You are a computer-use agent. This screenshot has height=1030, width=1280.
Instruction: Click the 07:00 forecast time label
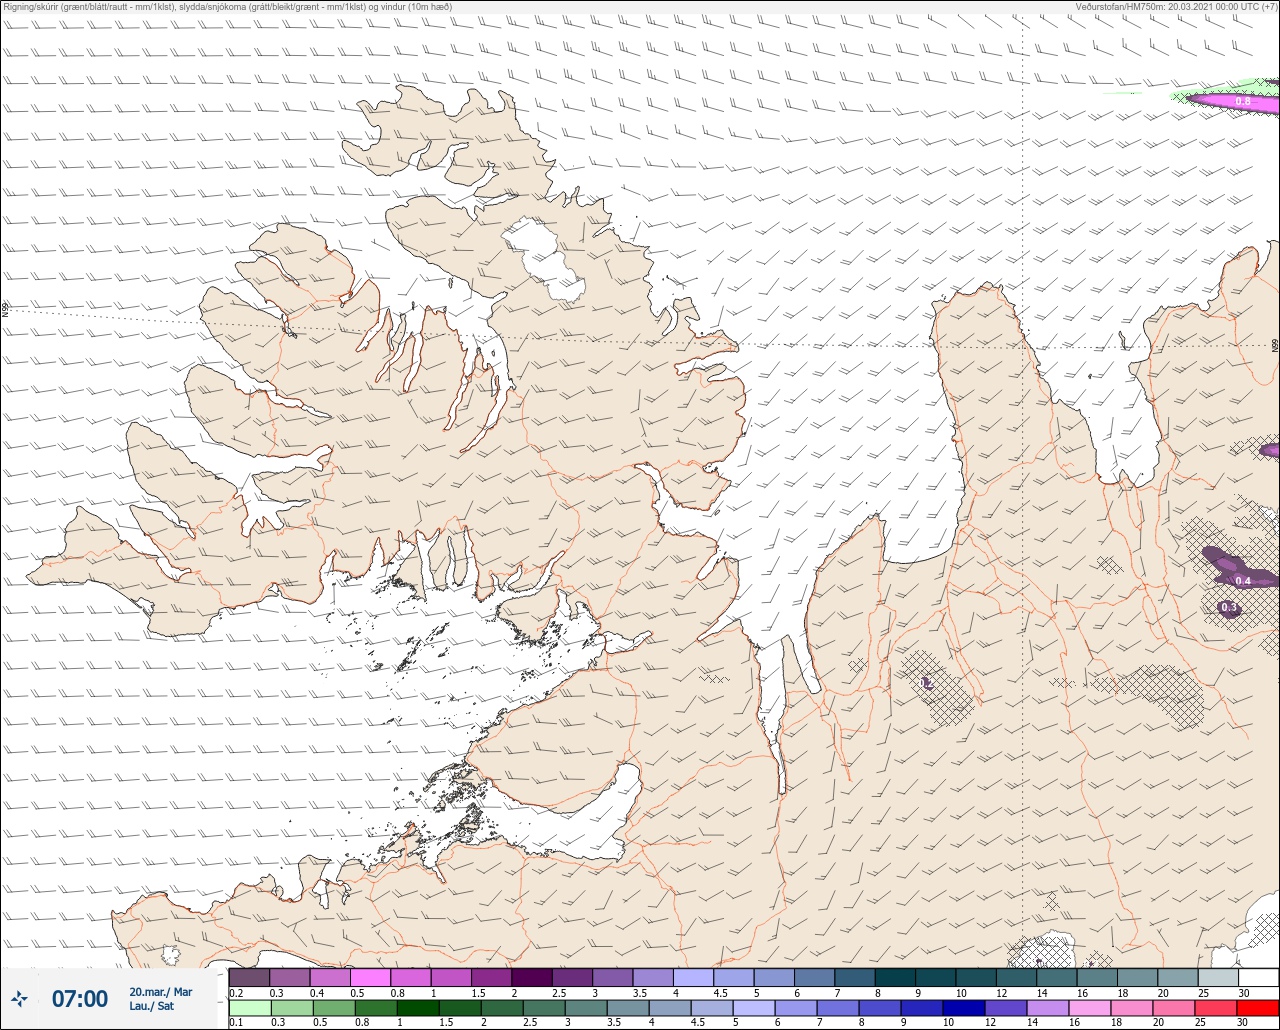click(79, 998)
